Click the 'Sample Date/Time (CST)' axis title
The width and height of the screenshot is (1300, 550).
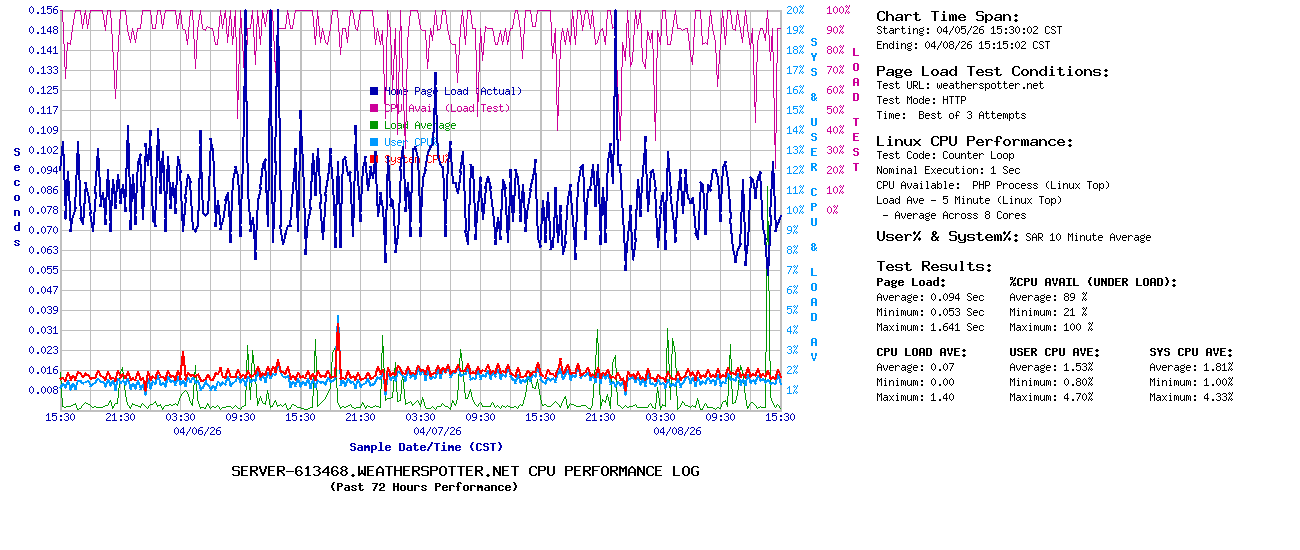[426, 447]
